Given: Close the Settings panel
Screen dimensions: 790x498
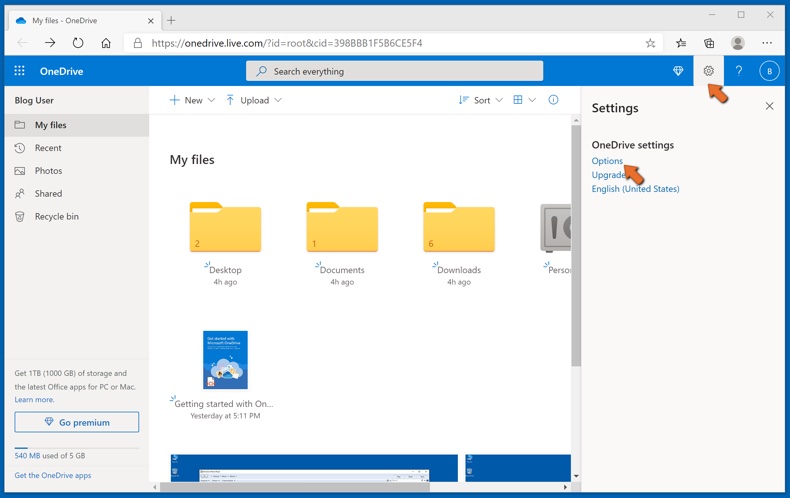Looking at the screenshot, I should (x=769, y=106).
